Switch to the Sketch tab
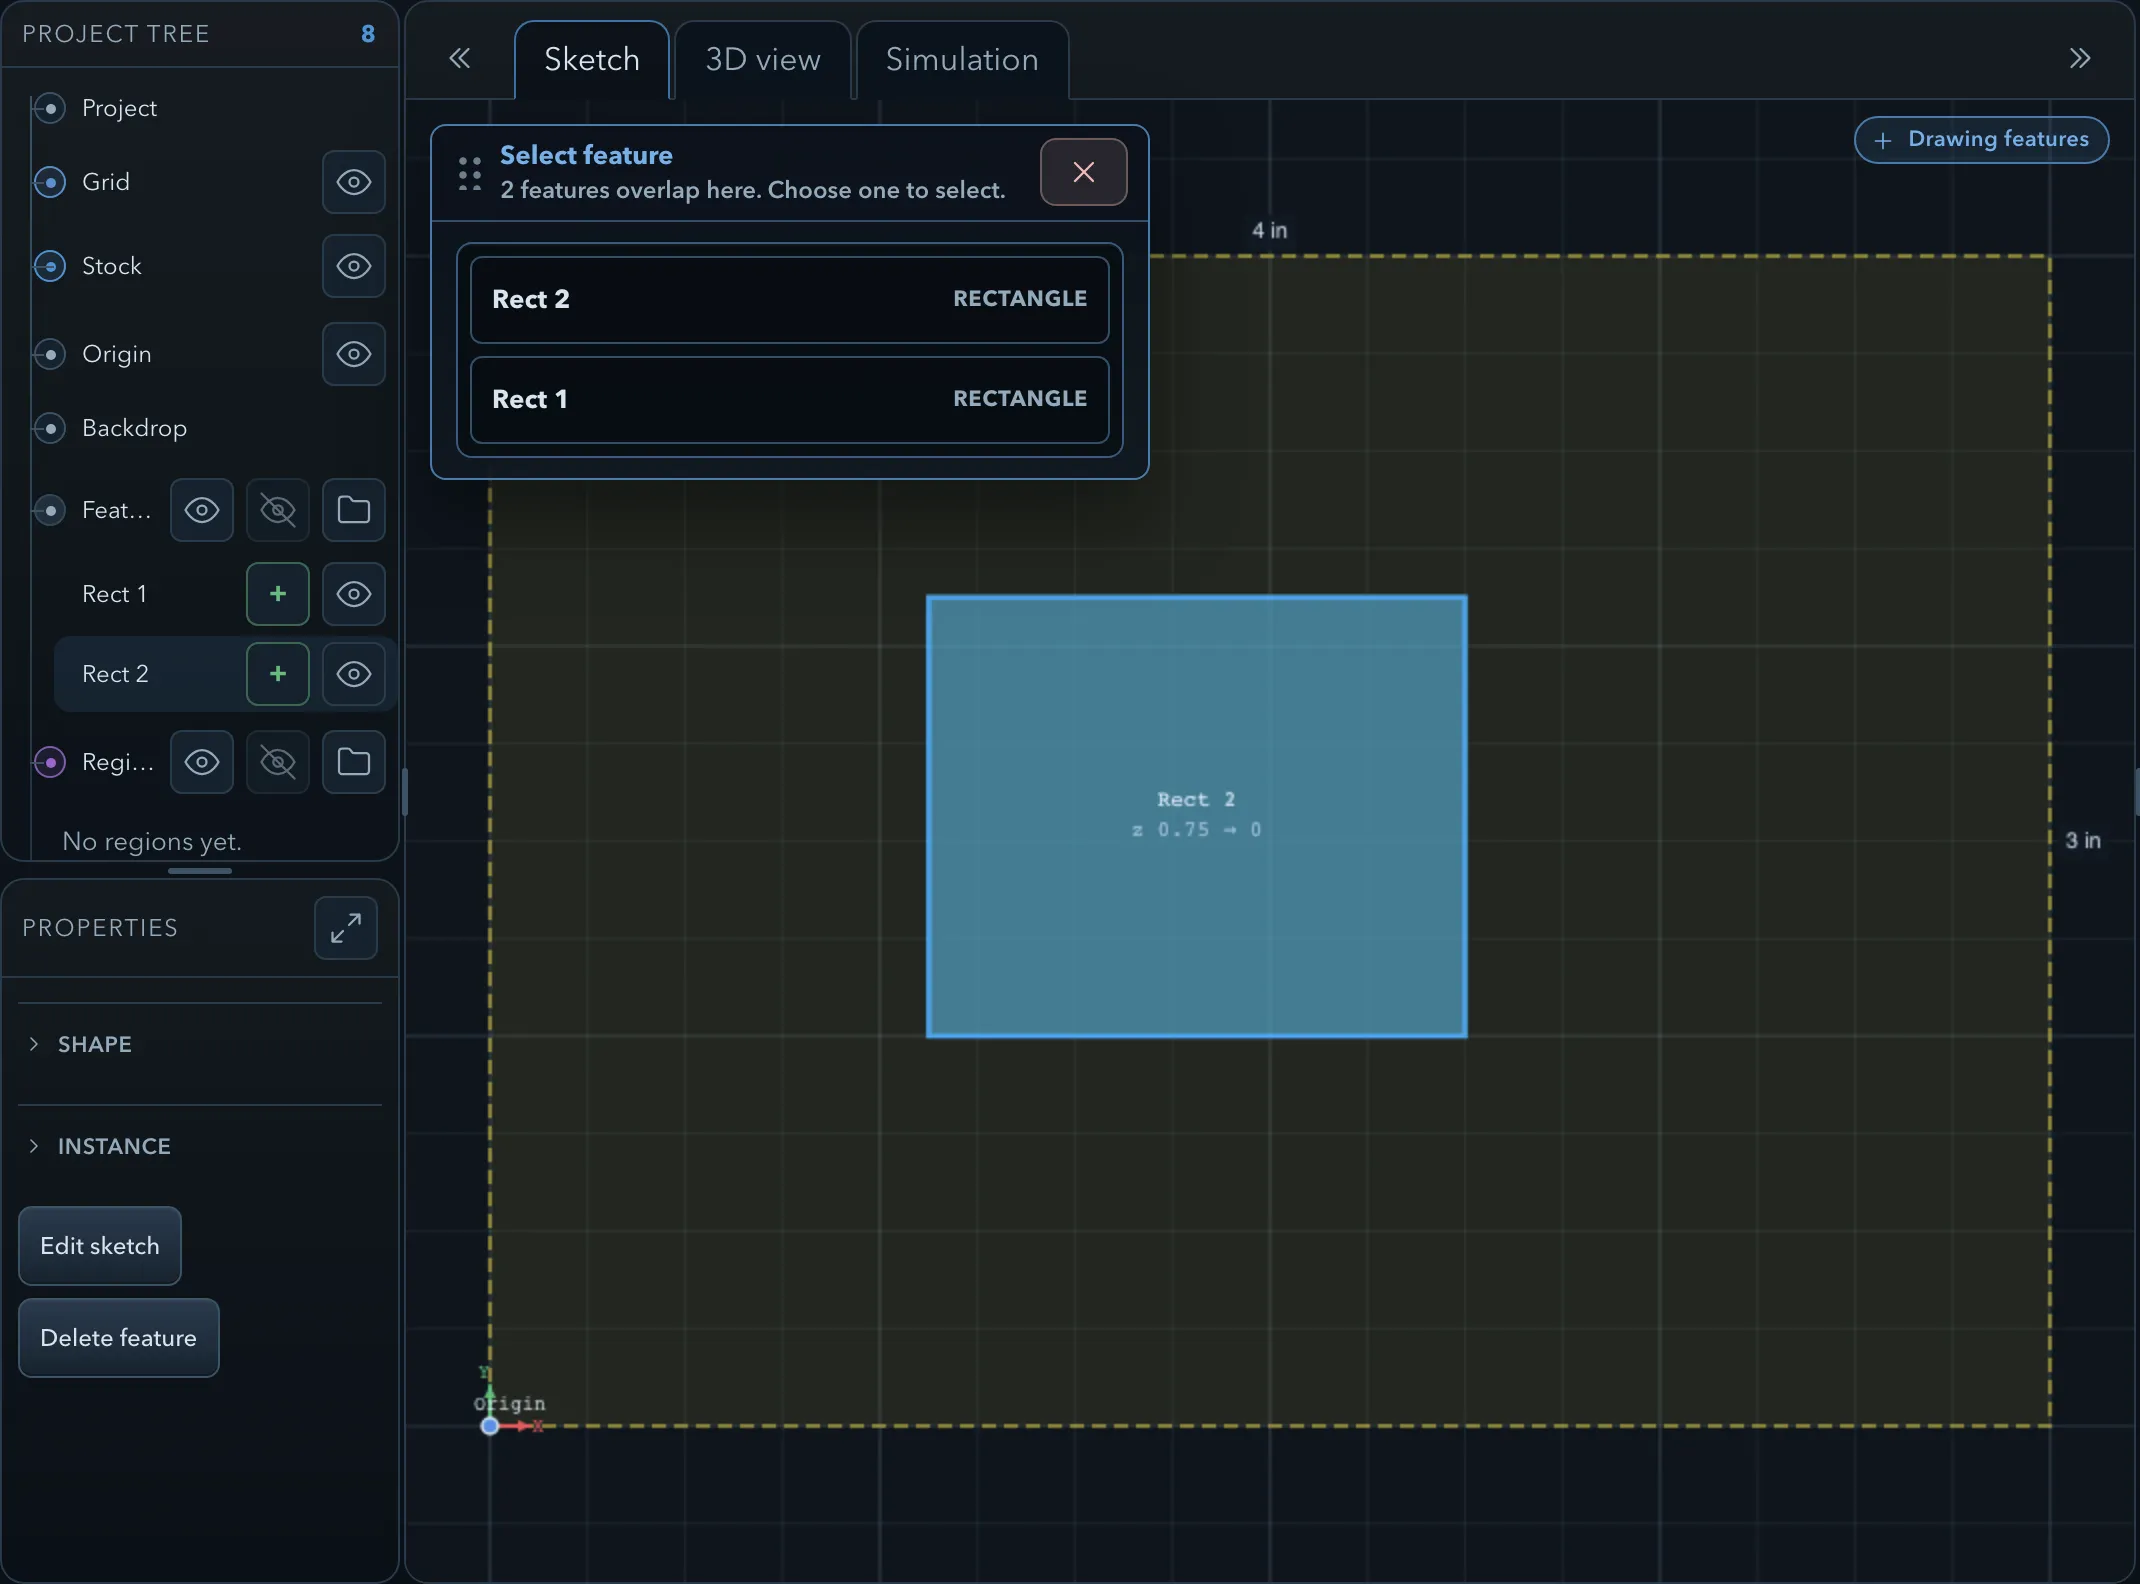This screenshot has width=2140, height=1584. 592,60
